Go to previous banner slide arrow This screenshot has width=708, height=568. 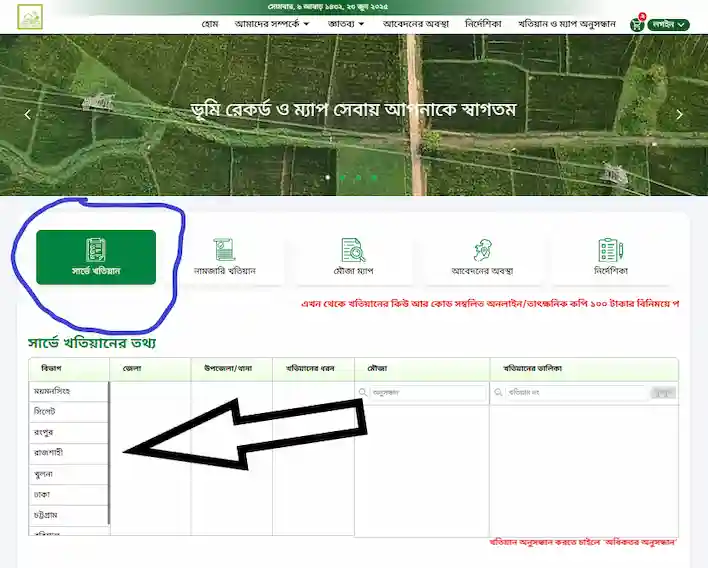coord(28,115)
